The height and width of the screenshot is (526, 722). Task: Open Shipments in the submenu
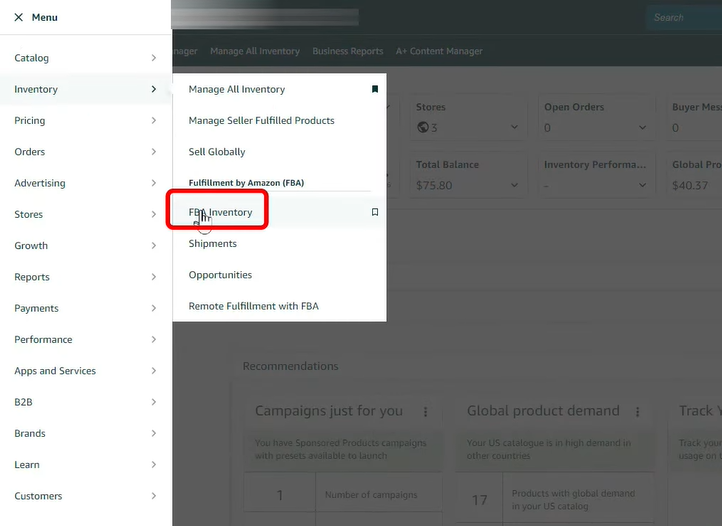pos(212,244)
